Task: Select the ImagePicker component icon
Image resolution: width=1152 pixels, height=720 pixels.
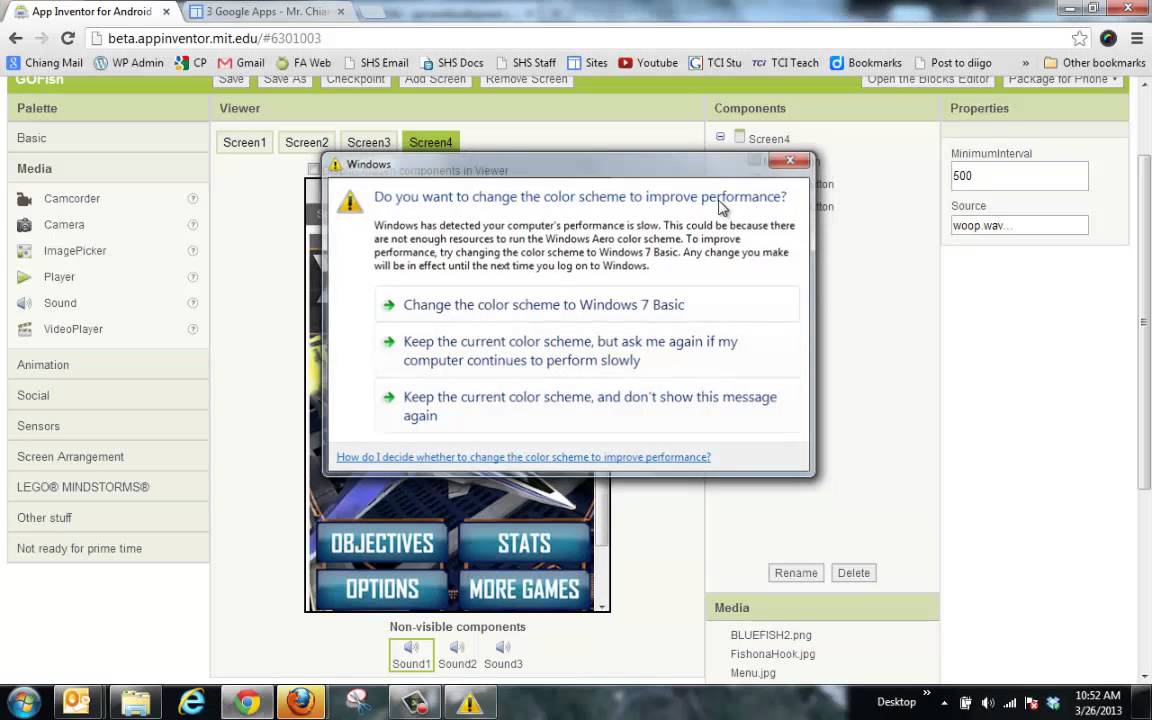Action: (24, 251)
